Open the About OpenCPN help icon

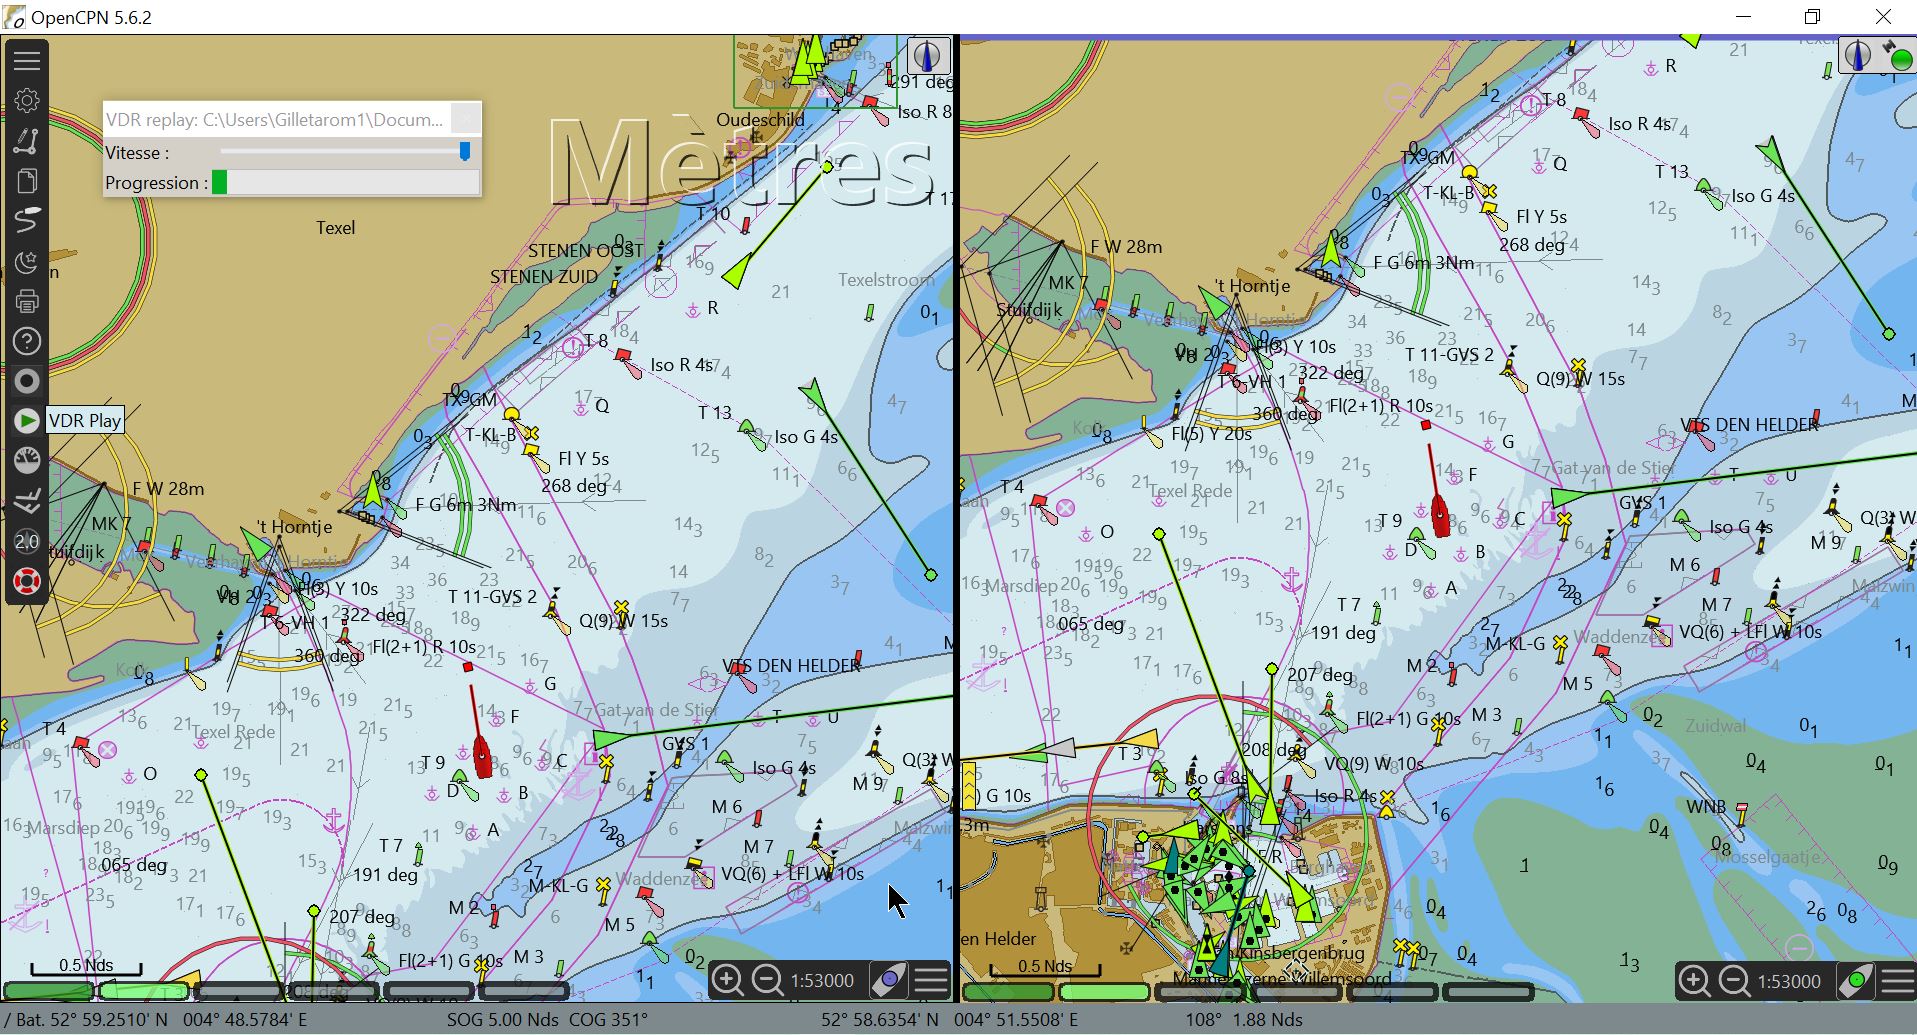(x=27, y=341)
